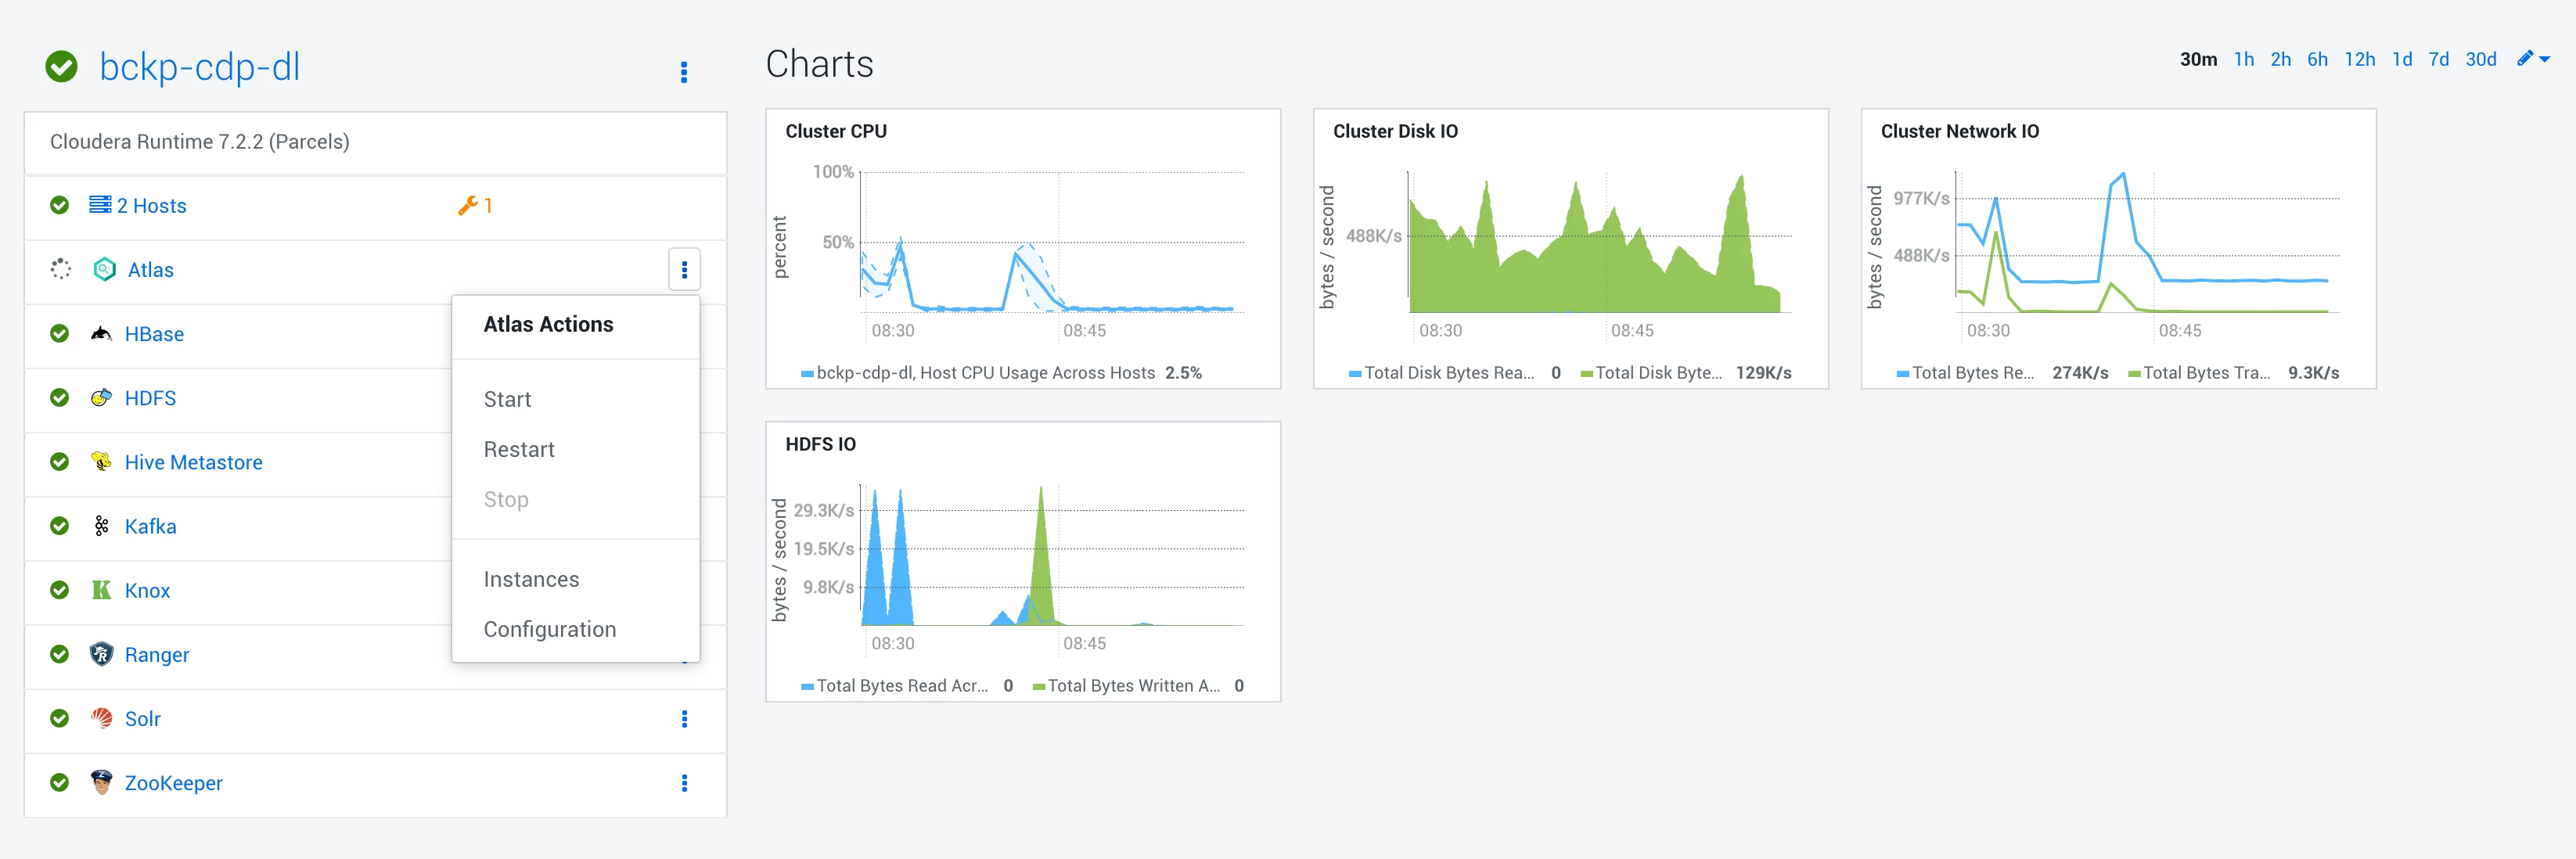Image resolution: width=2576 pixels, height=859 pixels.
Task: Open the bckp-cdp-dl cluster link
Action: point(199,67)
